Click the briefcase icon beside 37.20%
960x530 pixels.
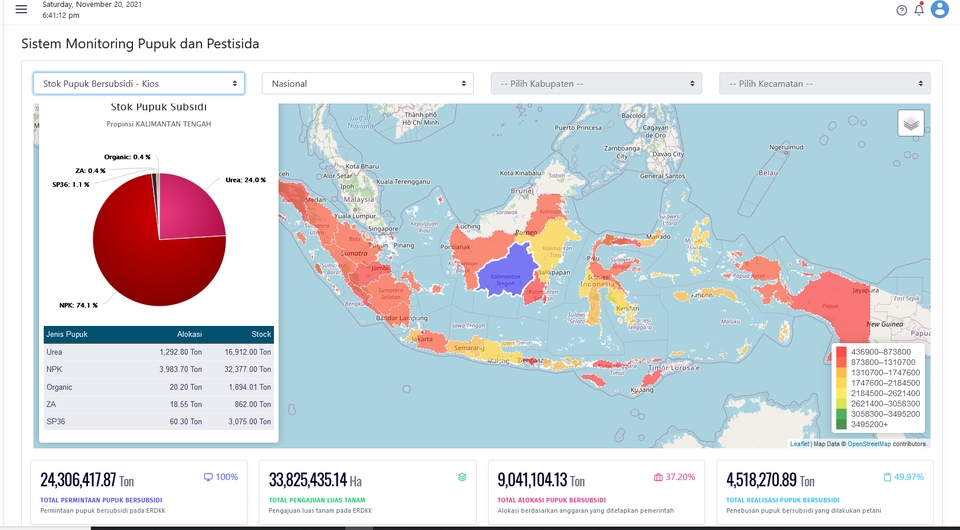coord(658,477)
